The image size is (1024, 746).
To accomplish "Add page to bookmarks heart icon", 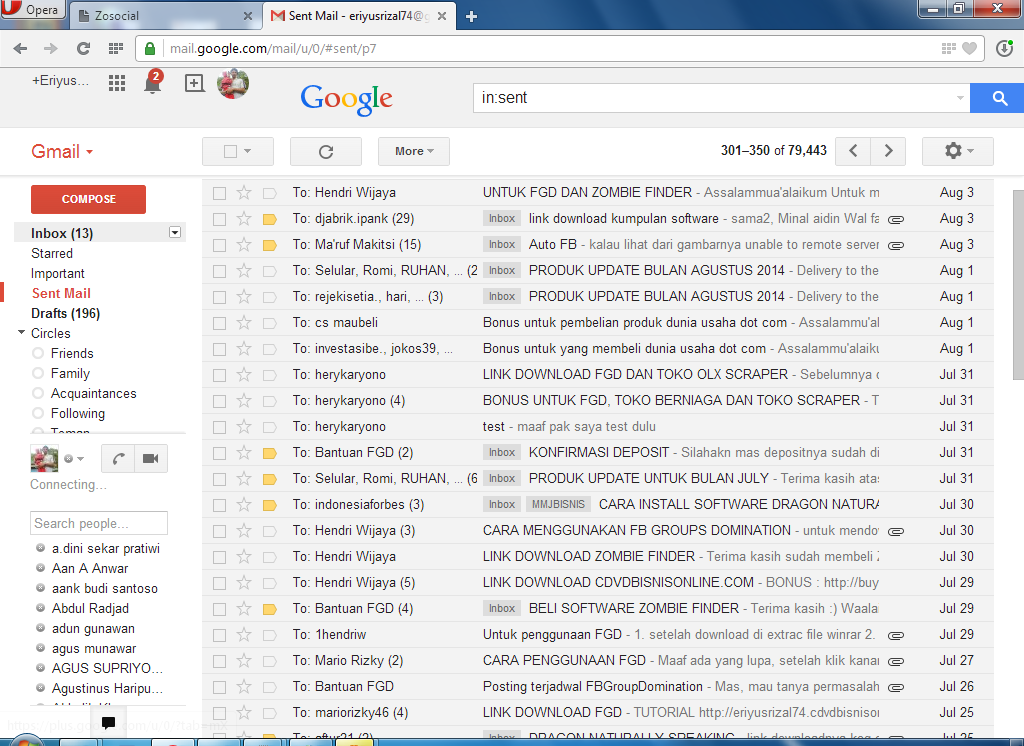I will coord(970,48).
